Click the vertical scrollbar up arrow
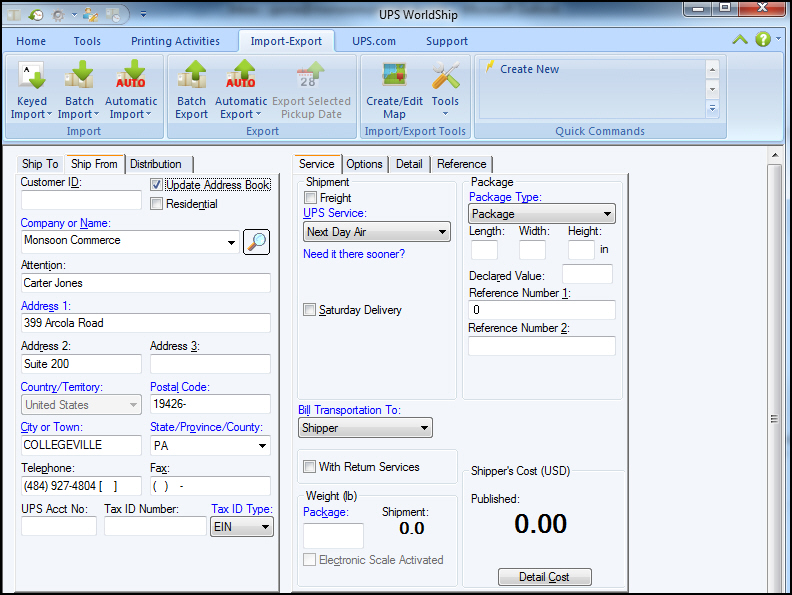The width and height of the screenshot is (792, 595). point(774,156)
